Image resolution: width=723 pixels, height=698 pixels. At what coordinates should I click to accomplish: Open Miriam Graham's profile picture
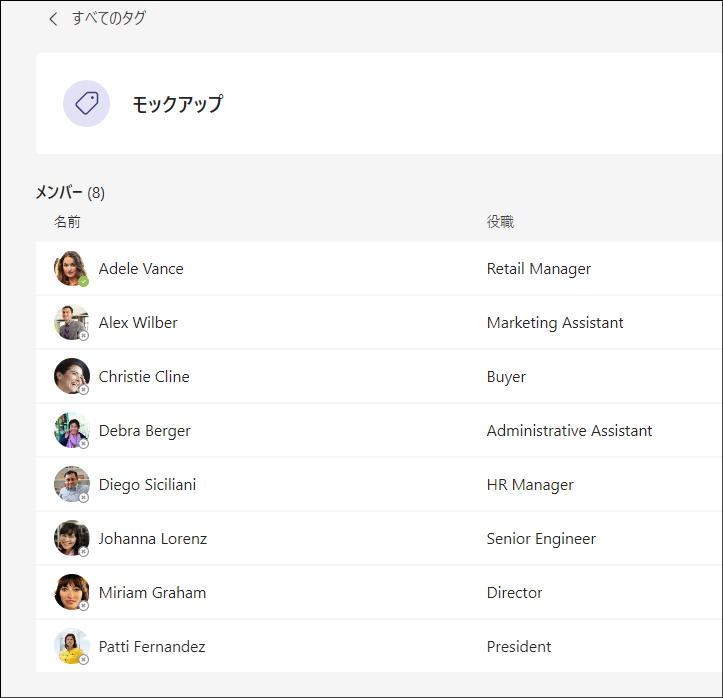(x=71, y=592)
